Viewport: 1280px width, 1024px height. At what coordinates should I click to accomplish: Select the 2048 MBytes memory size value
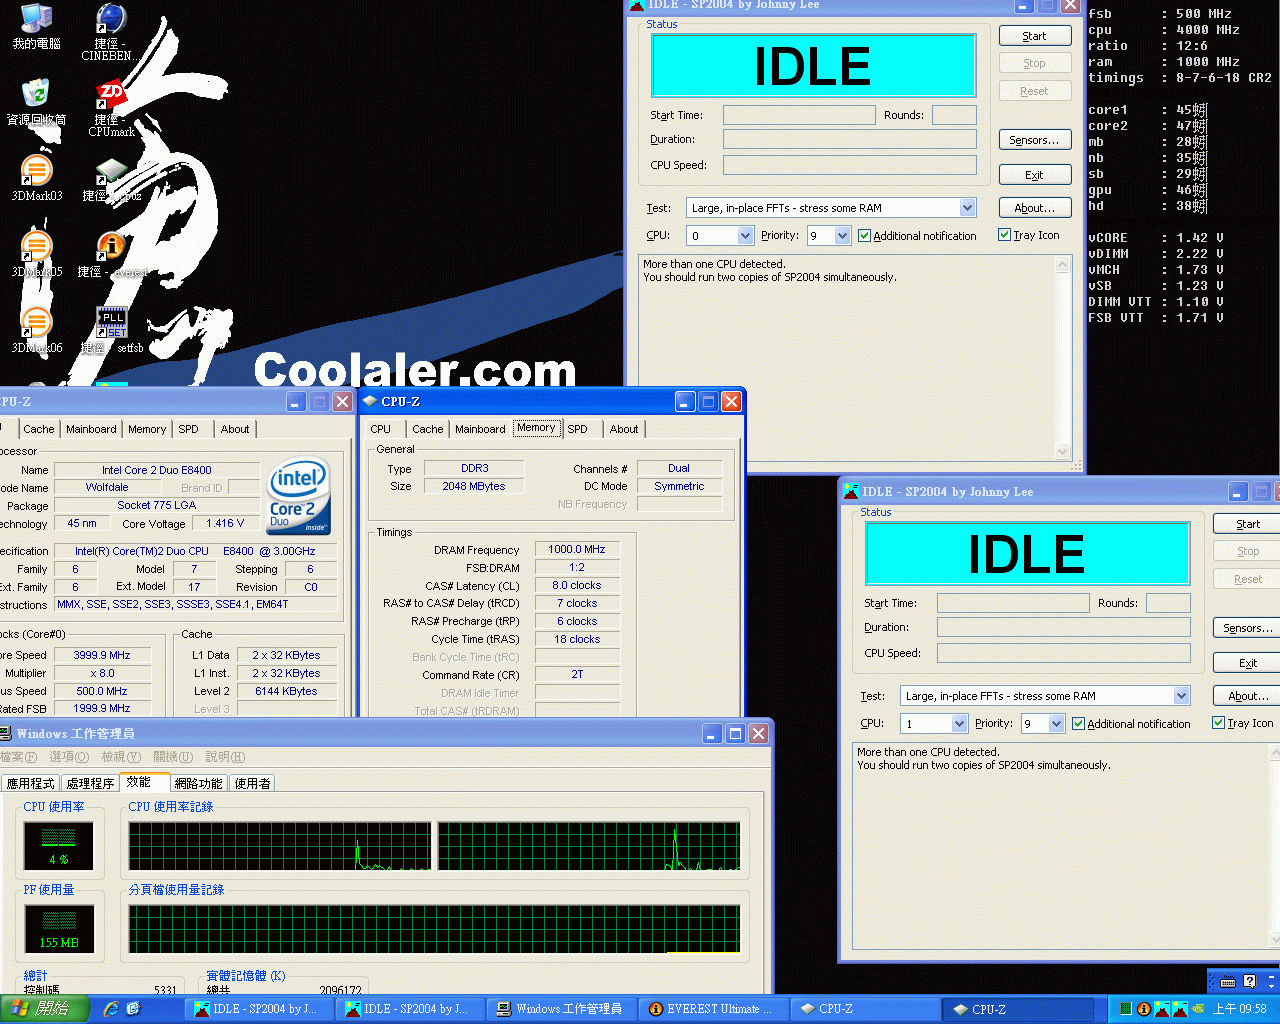[x=474, y=486]
